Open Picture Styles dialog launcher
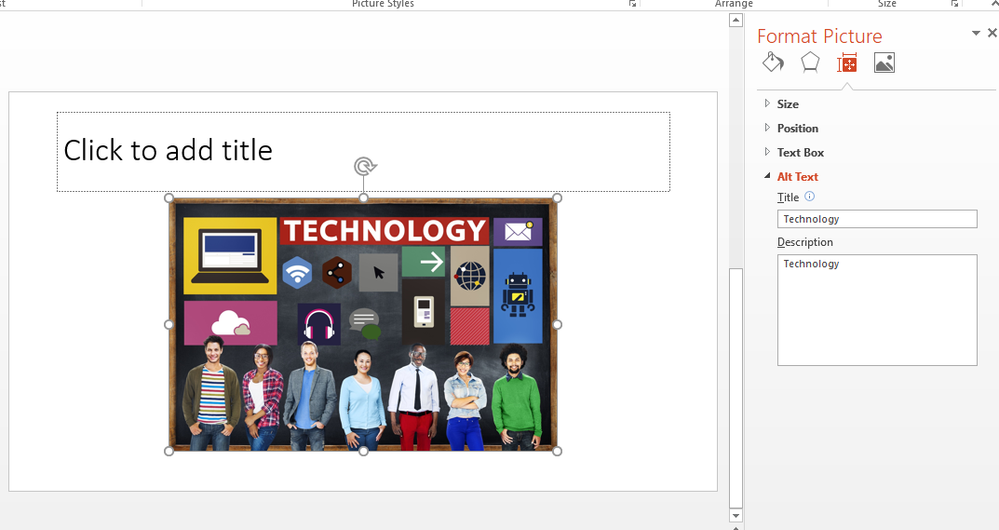The height and width of the screenshot is (530, 999). point(632,4)
